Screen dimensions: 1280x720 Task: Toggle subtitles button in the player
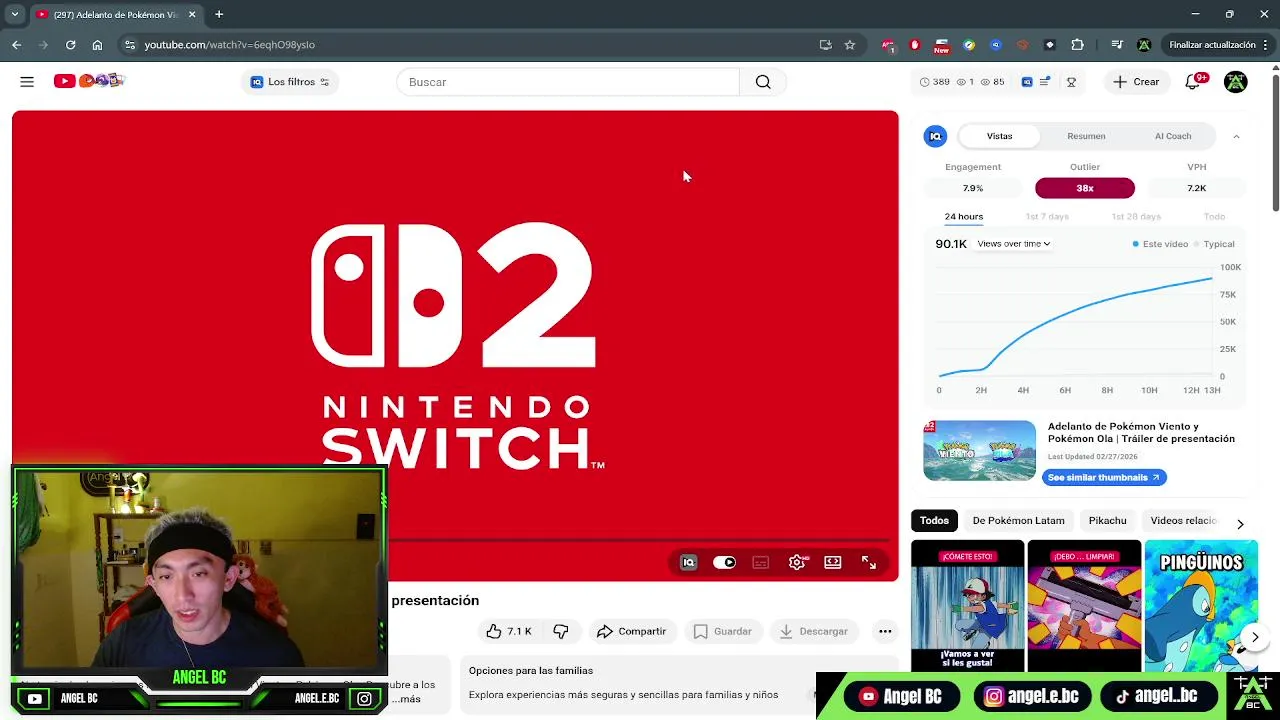(760, 563)
